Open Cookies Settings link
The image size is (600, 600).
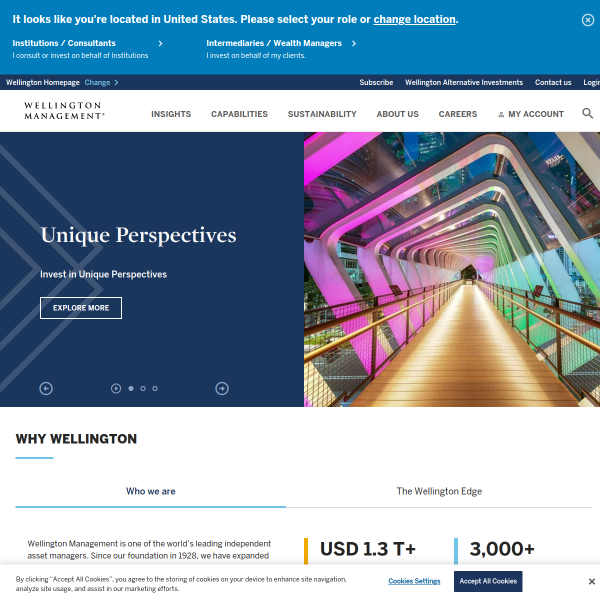tap(414, 581)
